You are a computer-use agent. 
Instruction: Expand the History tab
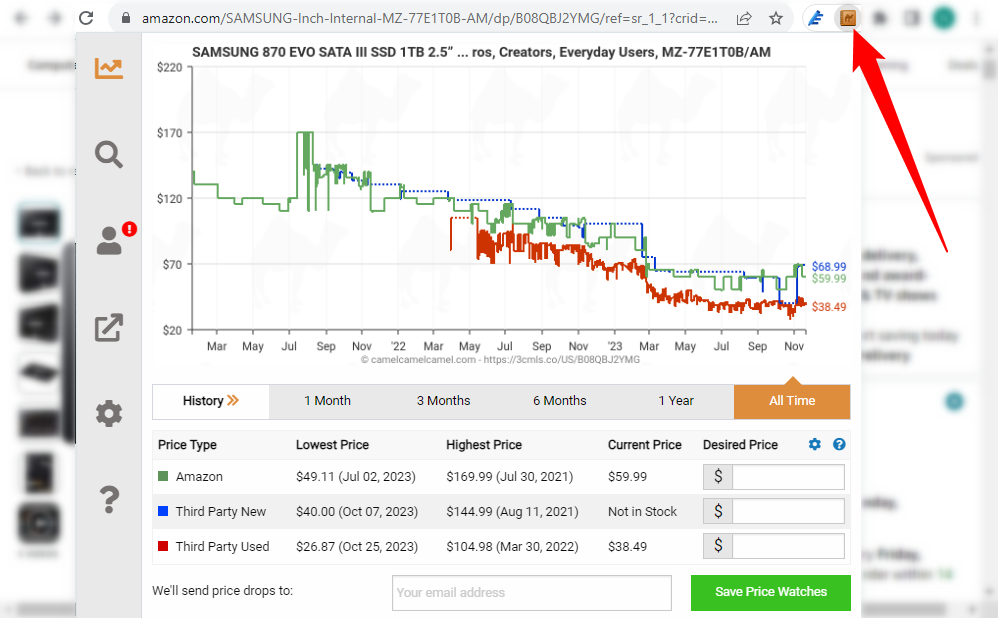[x=211, y=401]
